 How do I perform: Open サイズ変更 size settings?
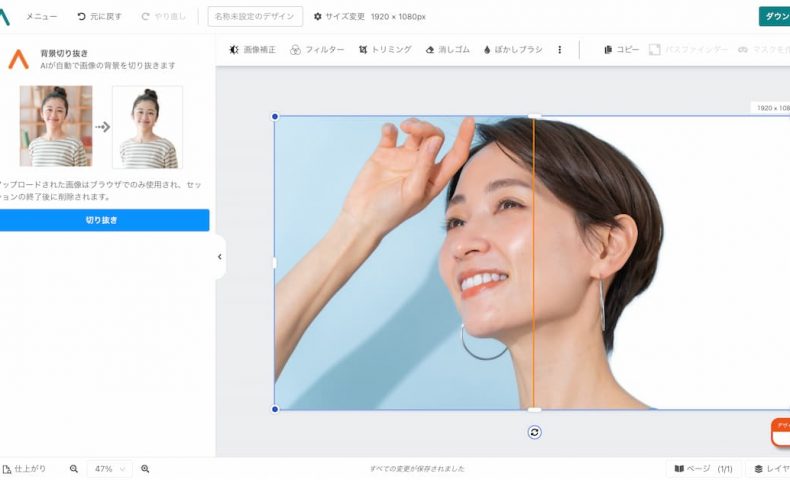coord(339,17)
